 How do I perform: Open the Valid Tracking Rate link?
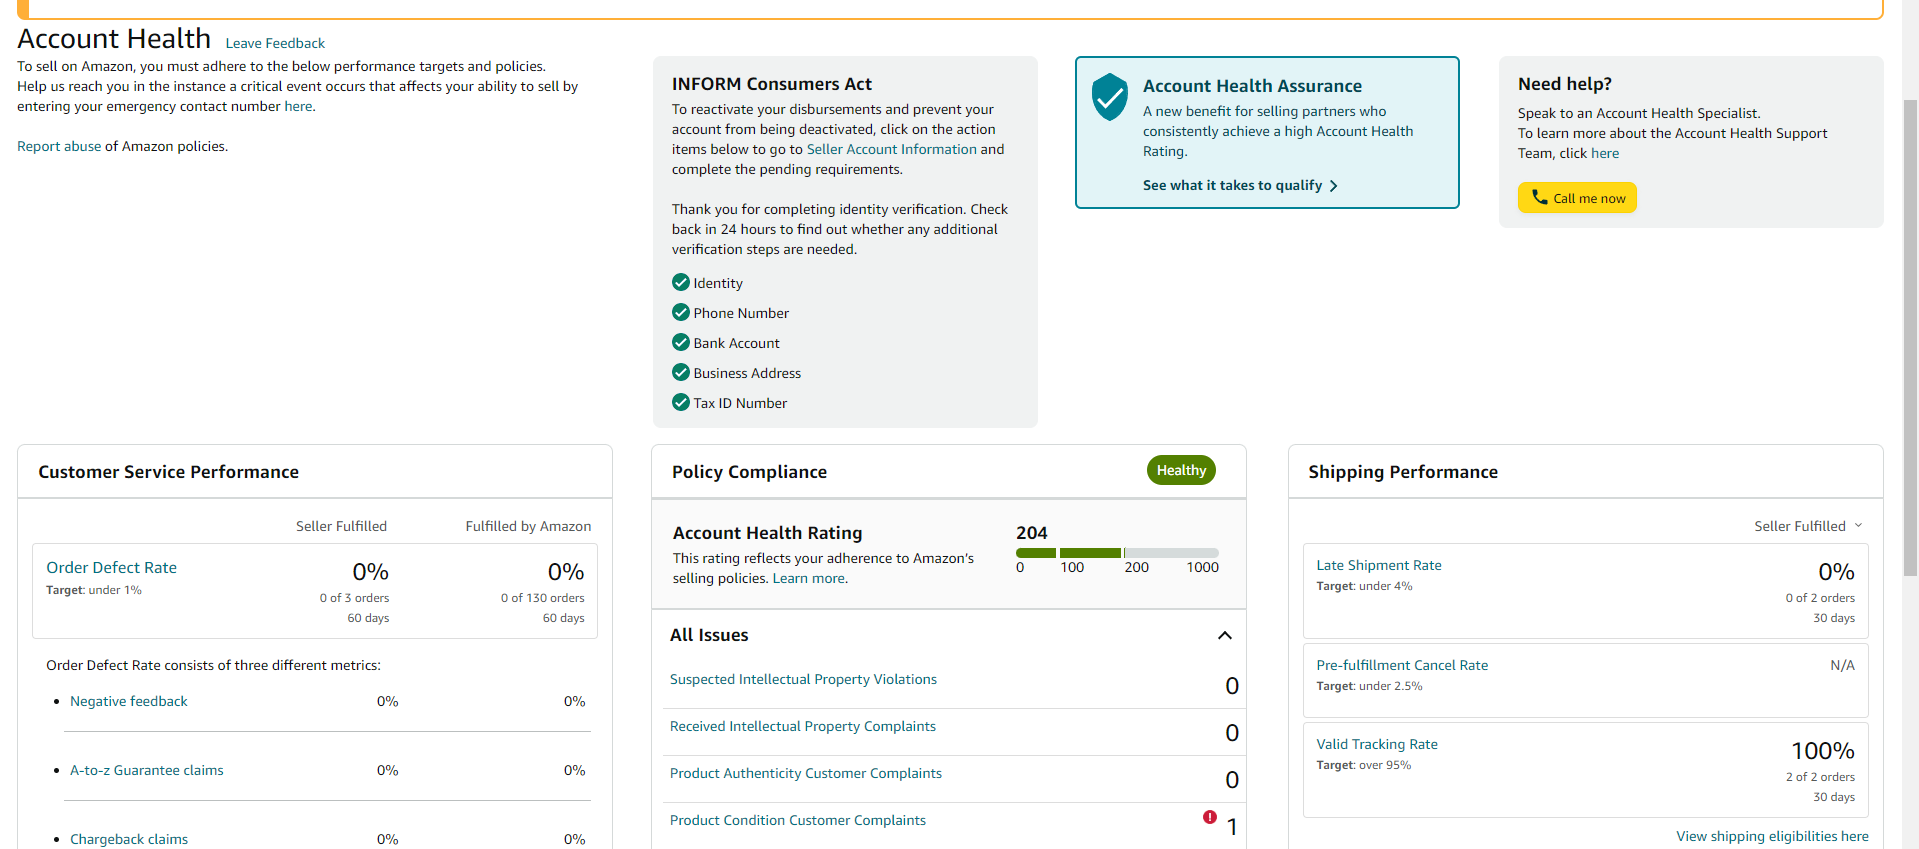click(1377, 744)
